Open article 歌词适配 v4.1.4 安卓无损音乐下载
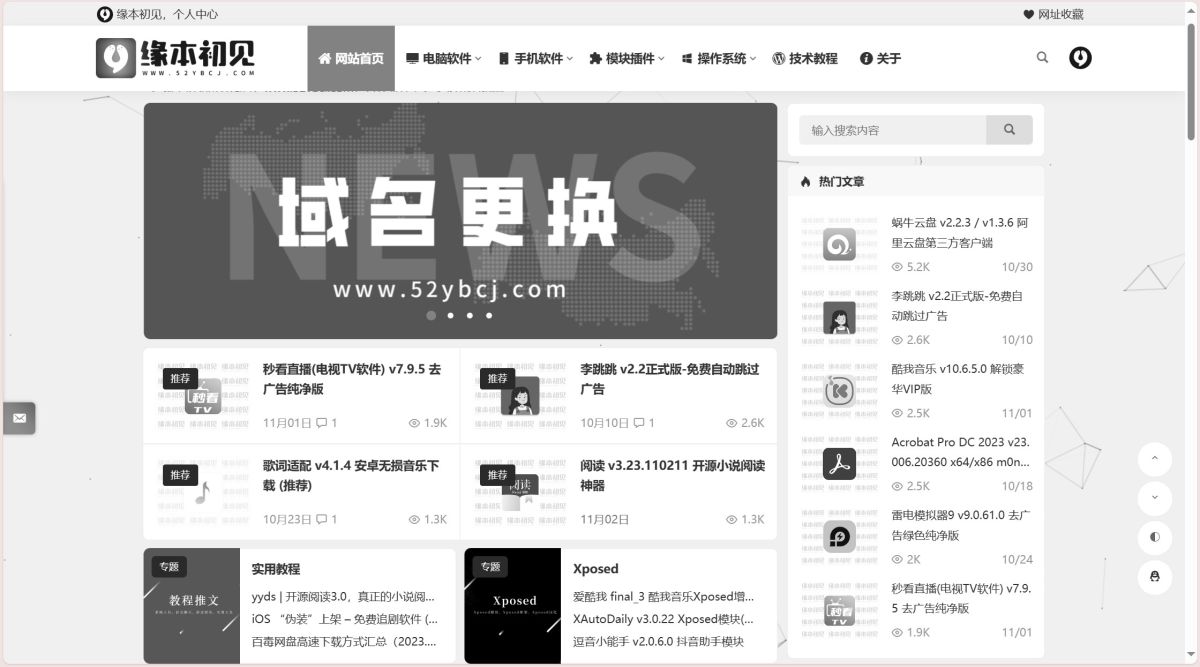Viewport: 1200px width, 667px height. (351, 475)
